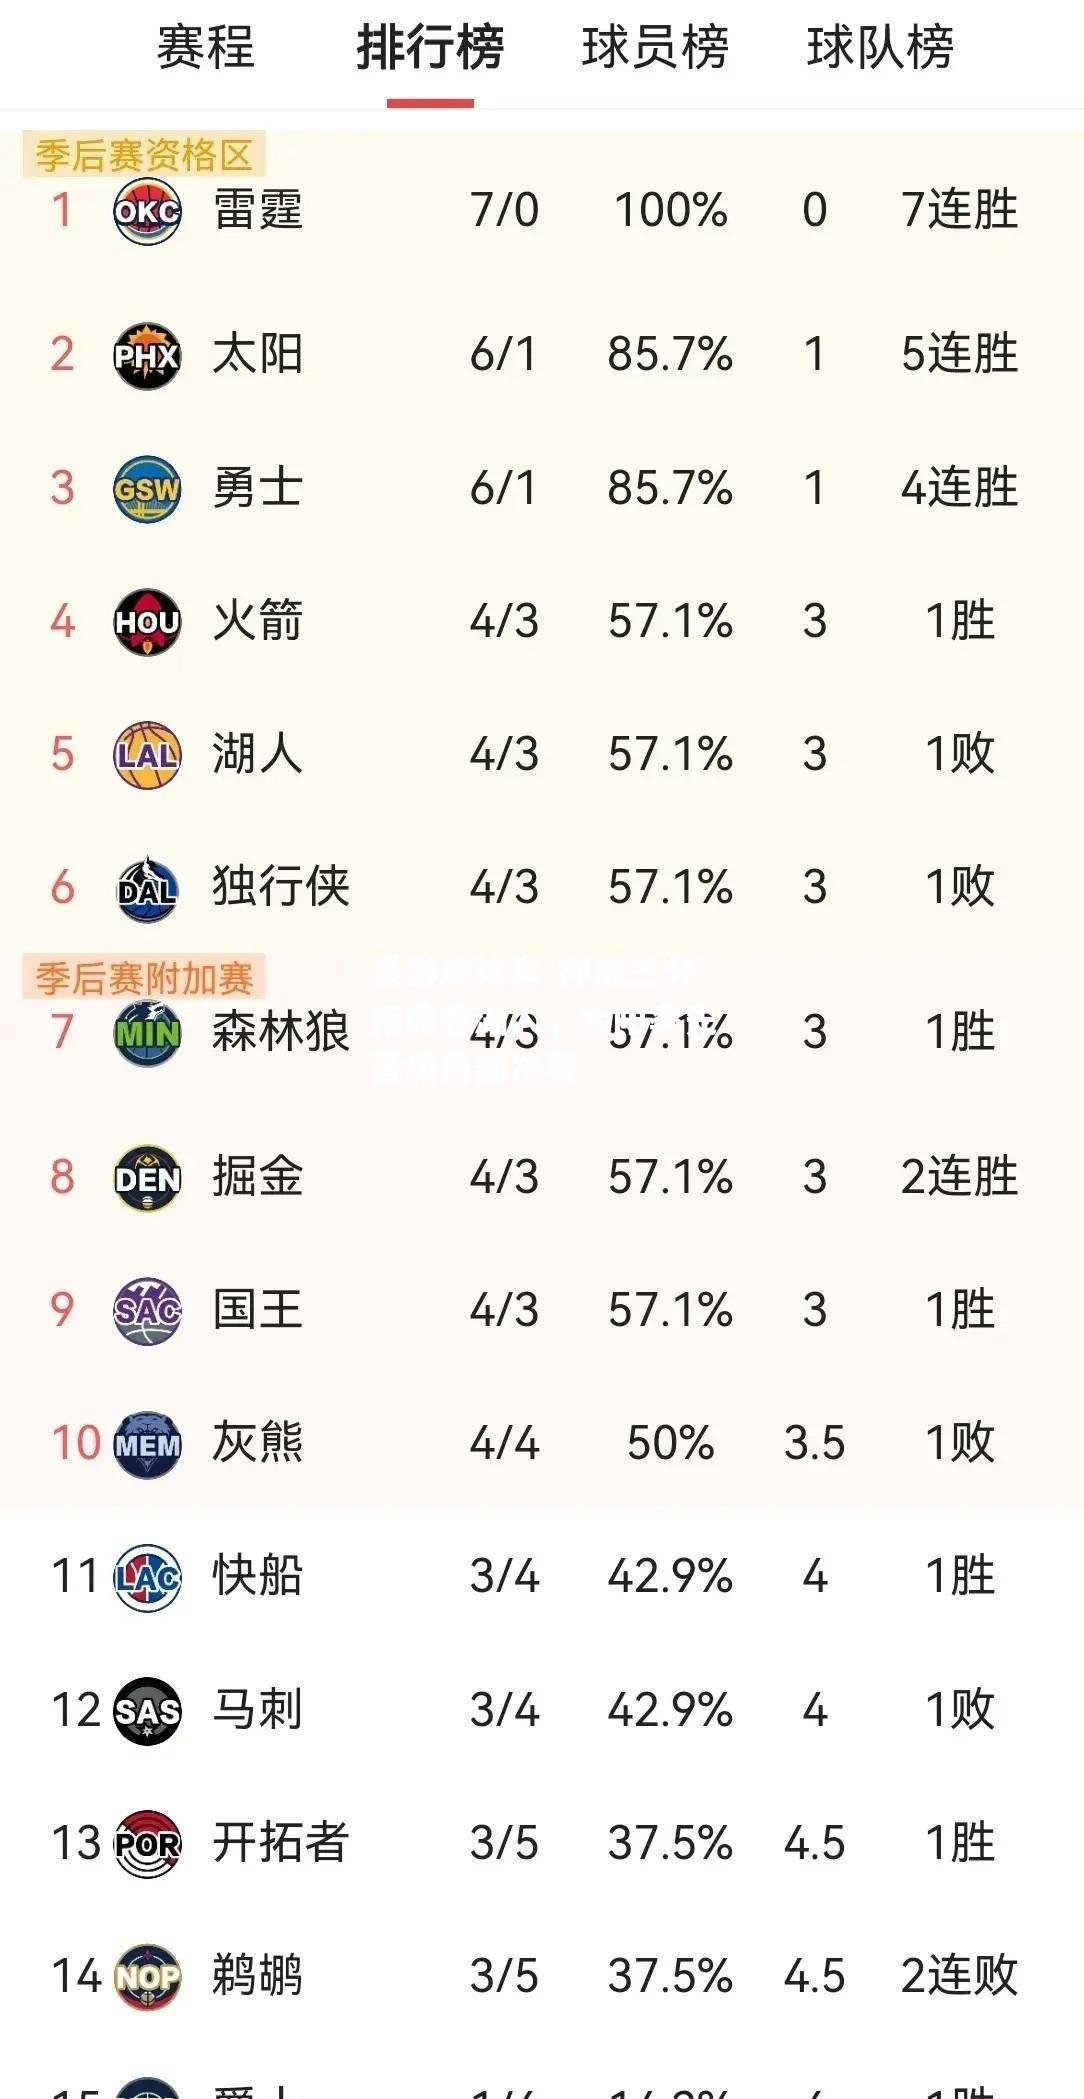Open team name 开拓者
Image resolution: width=1084 pixels, height=2099 pixels.
click(280, 1843)
